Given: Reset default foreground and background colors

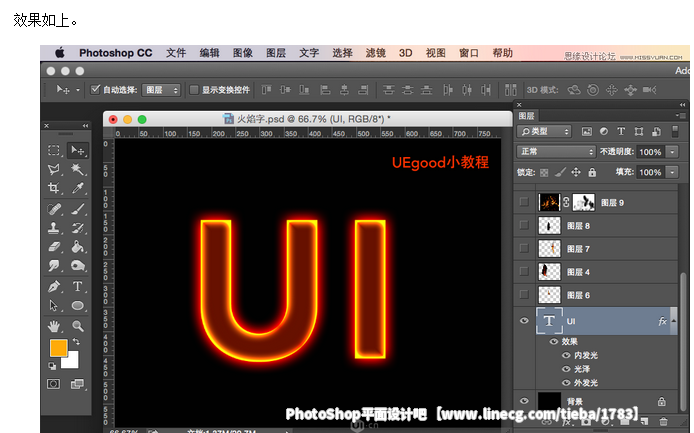Looking at the screenshot, I should click(52, 366).
